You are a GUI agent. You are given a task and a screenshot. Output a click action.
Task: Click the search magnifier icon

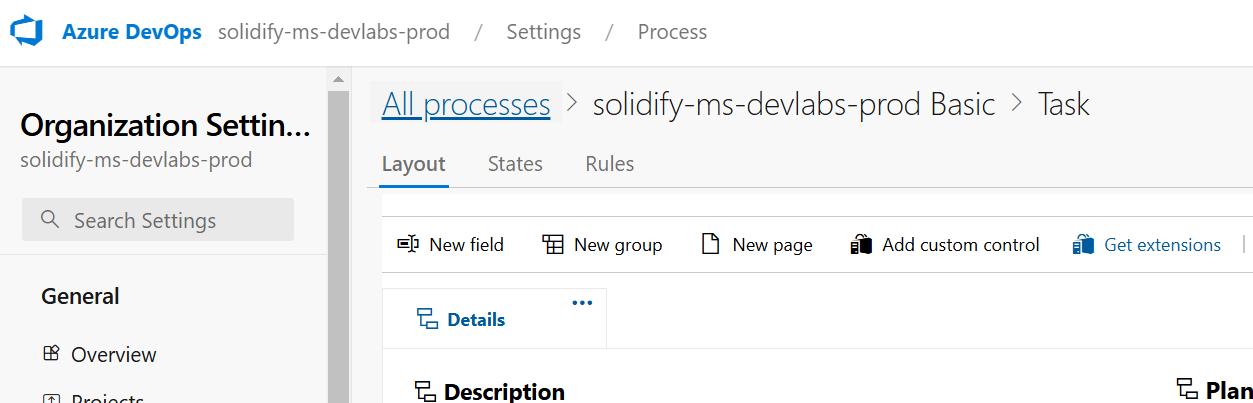50,219
